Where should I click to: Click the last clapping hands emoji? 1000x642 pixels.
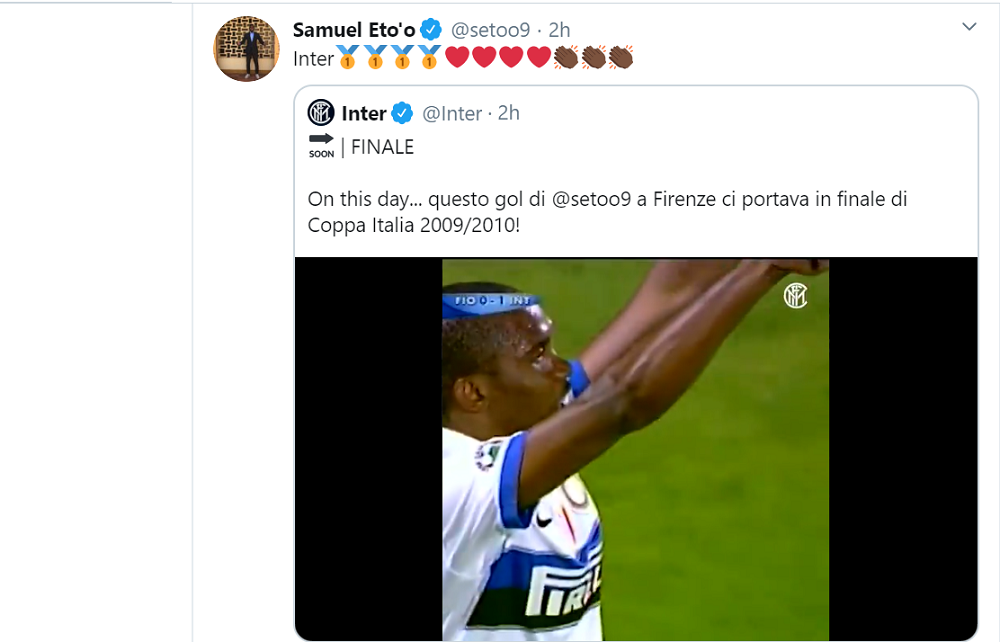point(620,59)
